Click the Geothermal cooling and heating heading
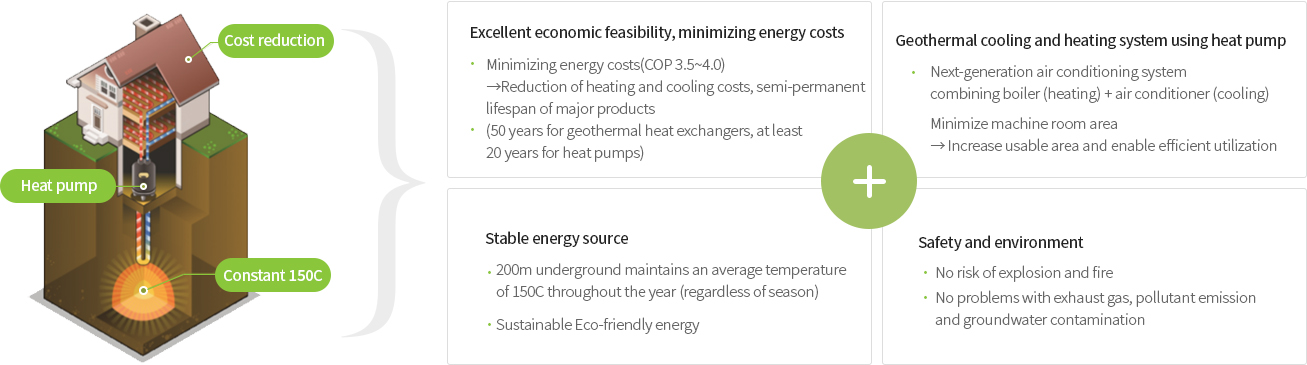Viewport: 1307px width, 365px height. (x=1091, y=41)
